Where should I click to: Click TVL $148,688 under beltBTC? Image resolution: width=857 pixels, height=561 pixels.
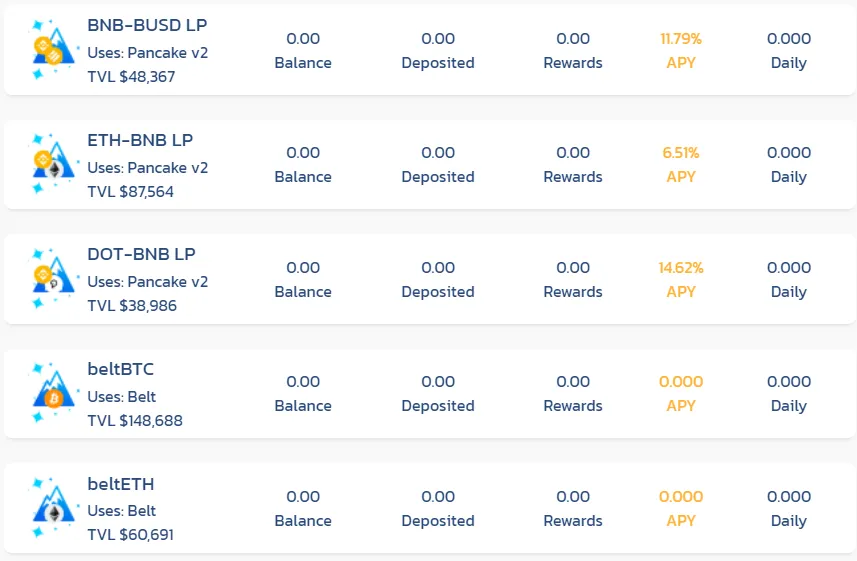coord(135,420)
